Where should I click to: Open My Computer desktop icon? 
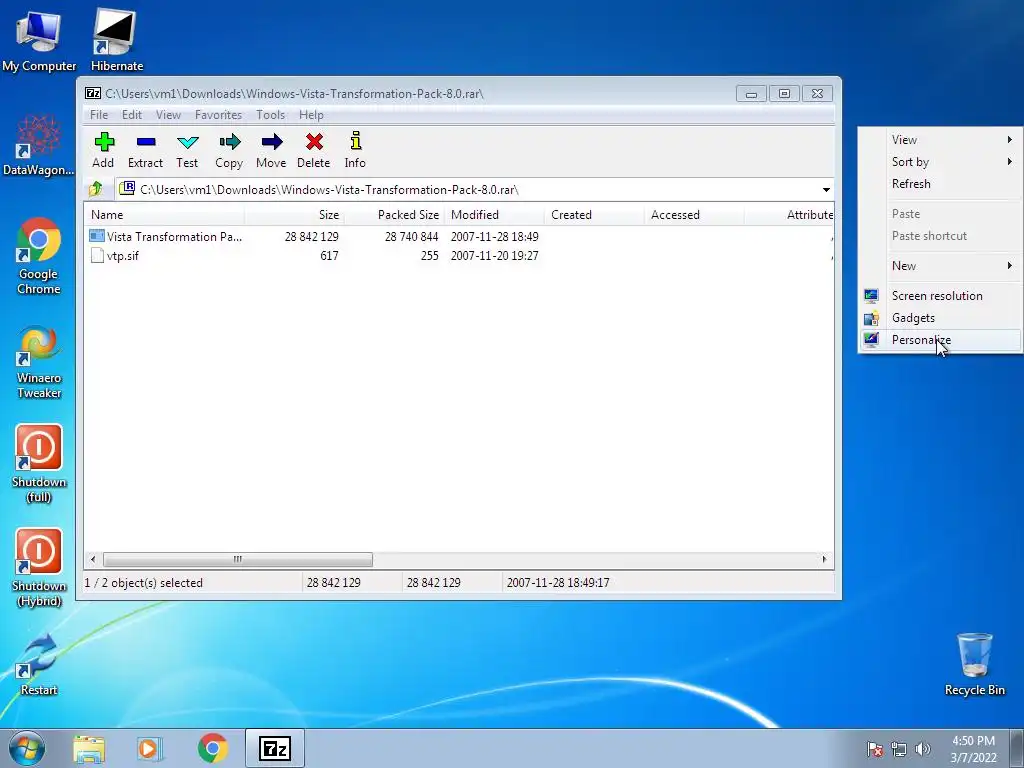(39, 40)
